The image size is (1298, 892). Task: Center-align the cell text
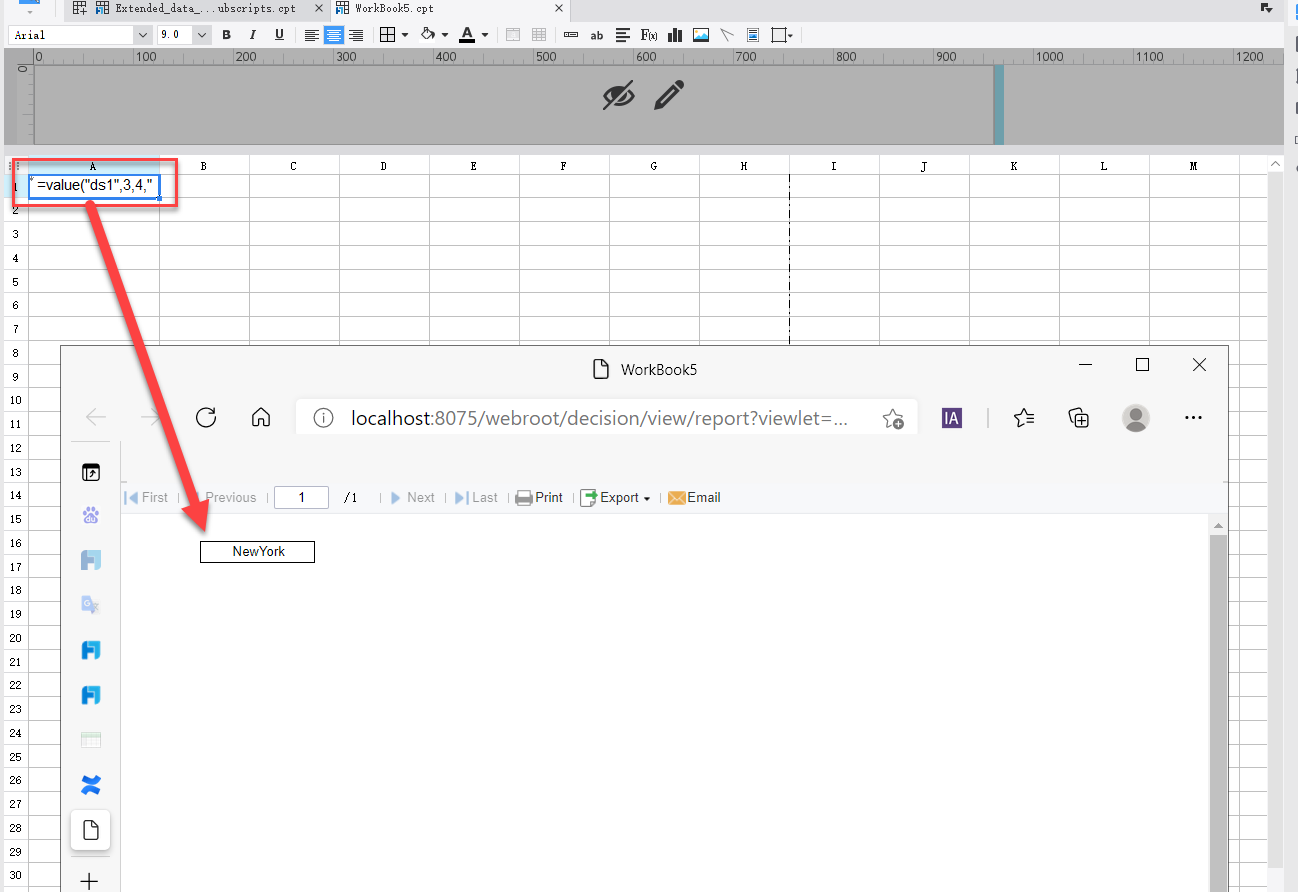point(333,34)
